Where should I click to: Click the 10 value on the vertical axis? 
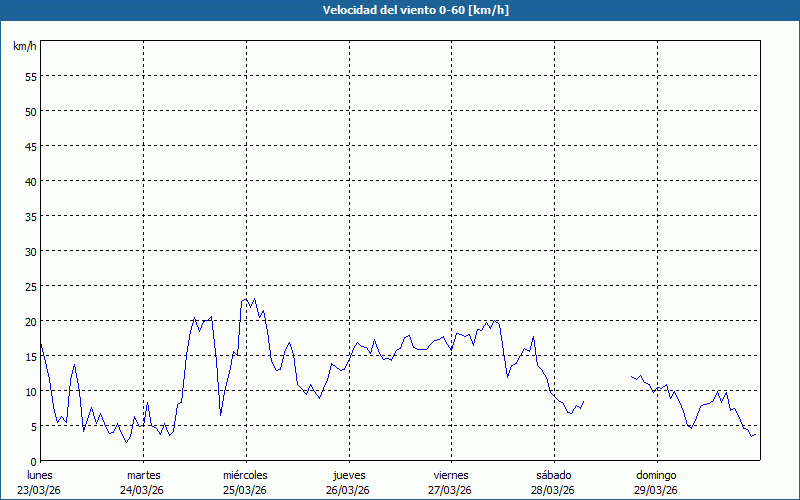(30, 391)
